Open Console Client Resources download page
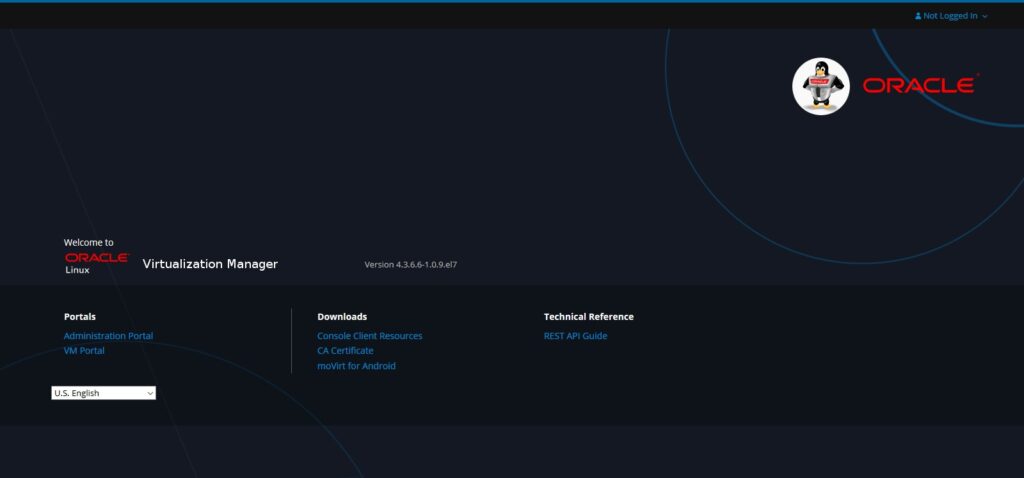 click(x=369, y=336)
